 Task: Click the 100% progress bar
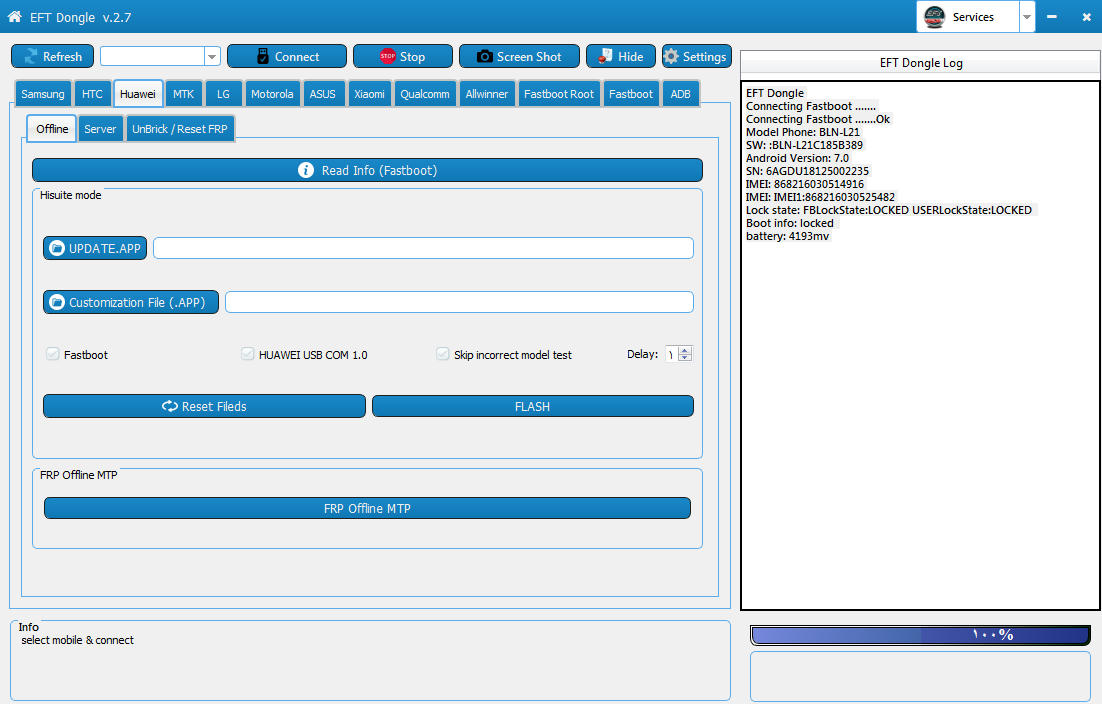tap(921, 635)
